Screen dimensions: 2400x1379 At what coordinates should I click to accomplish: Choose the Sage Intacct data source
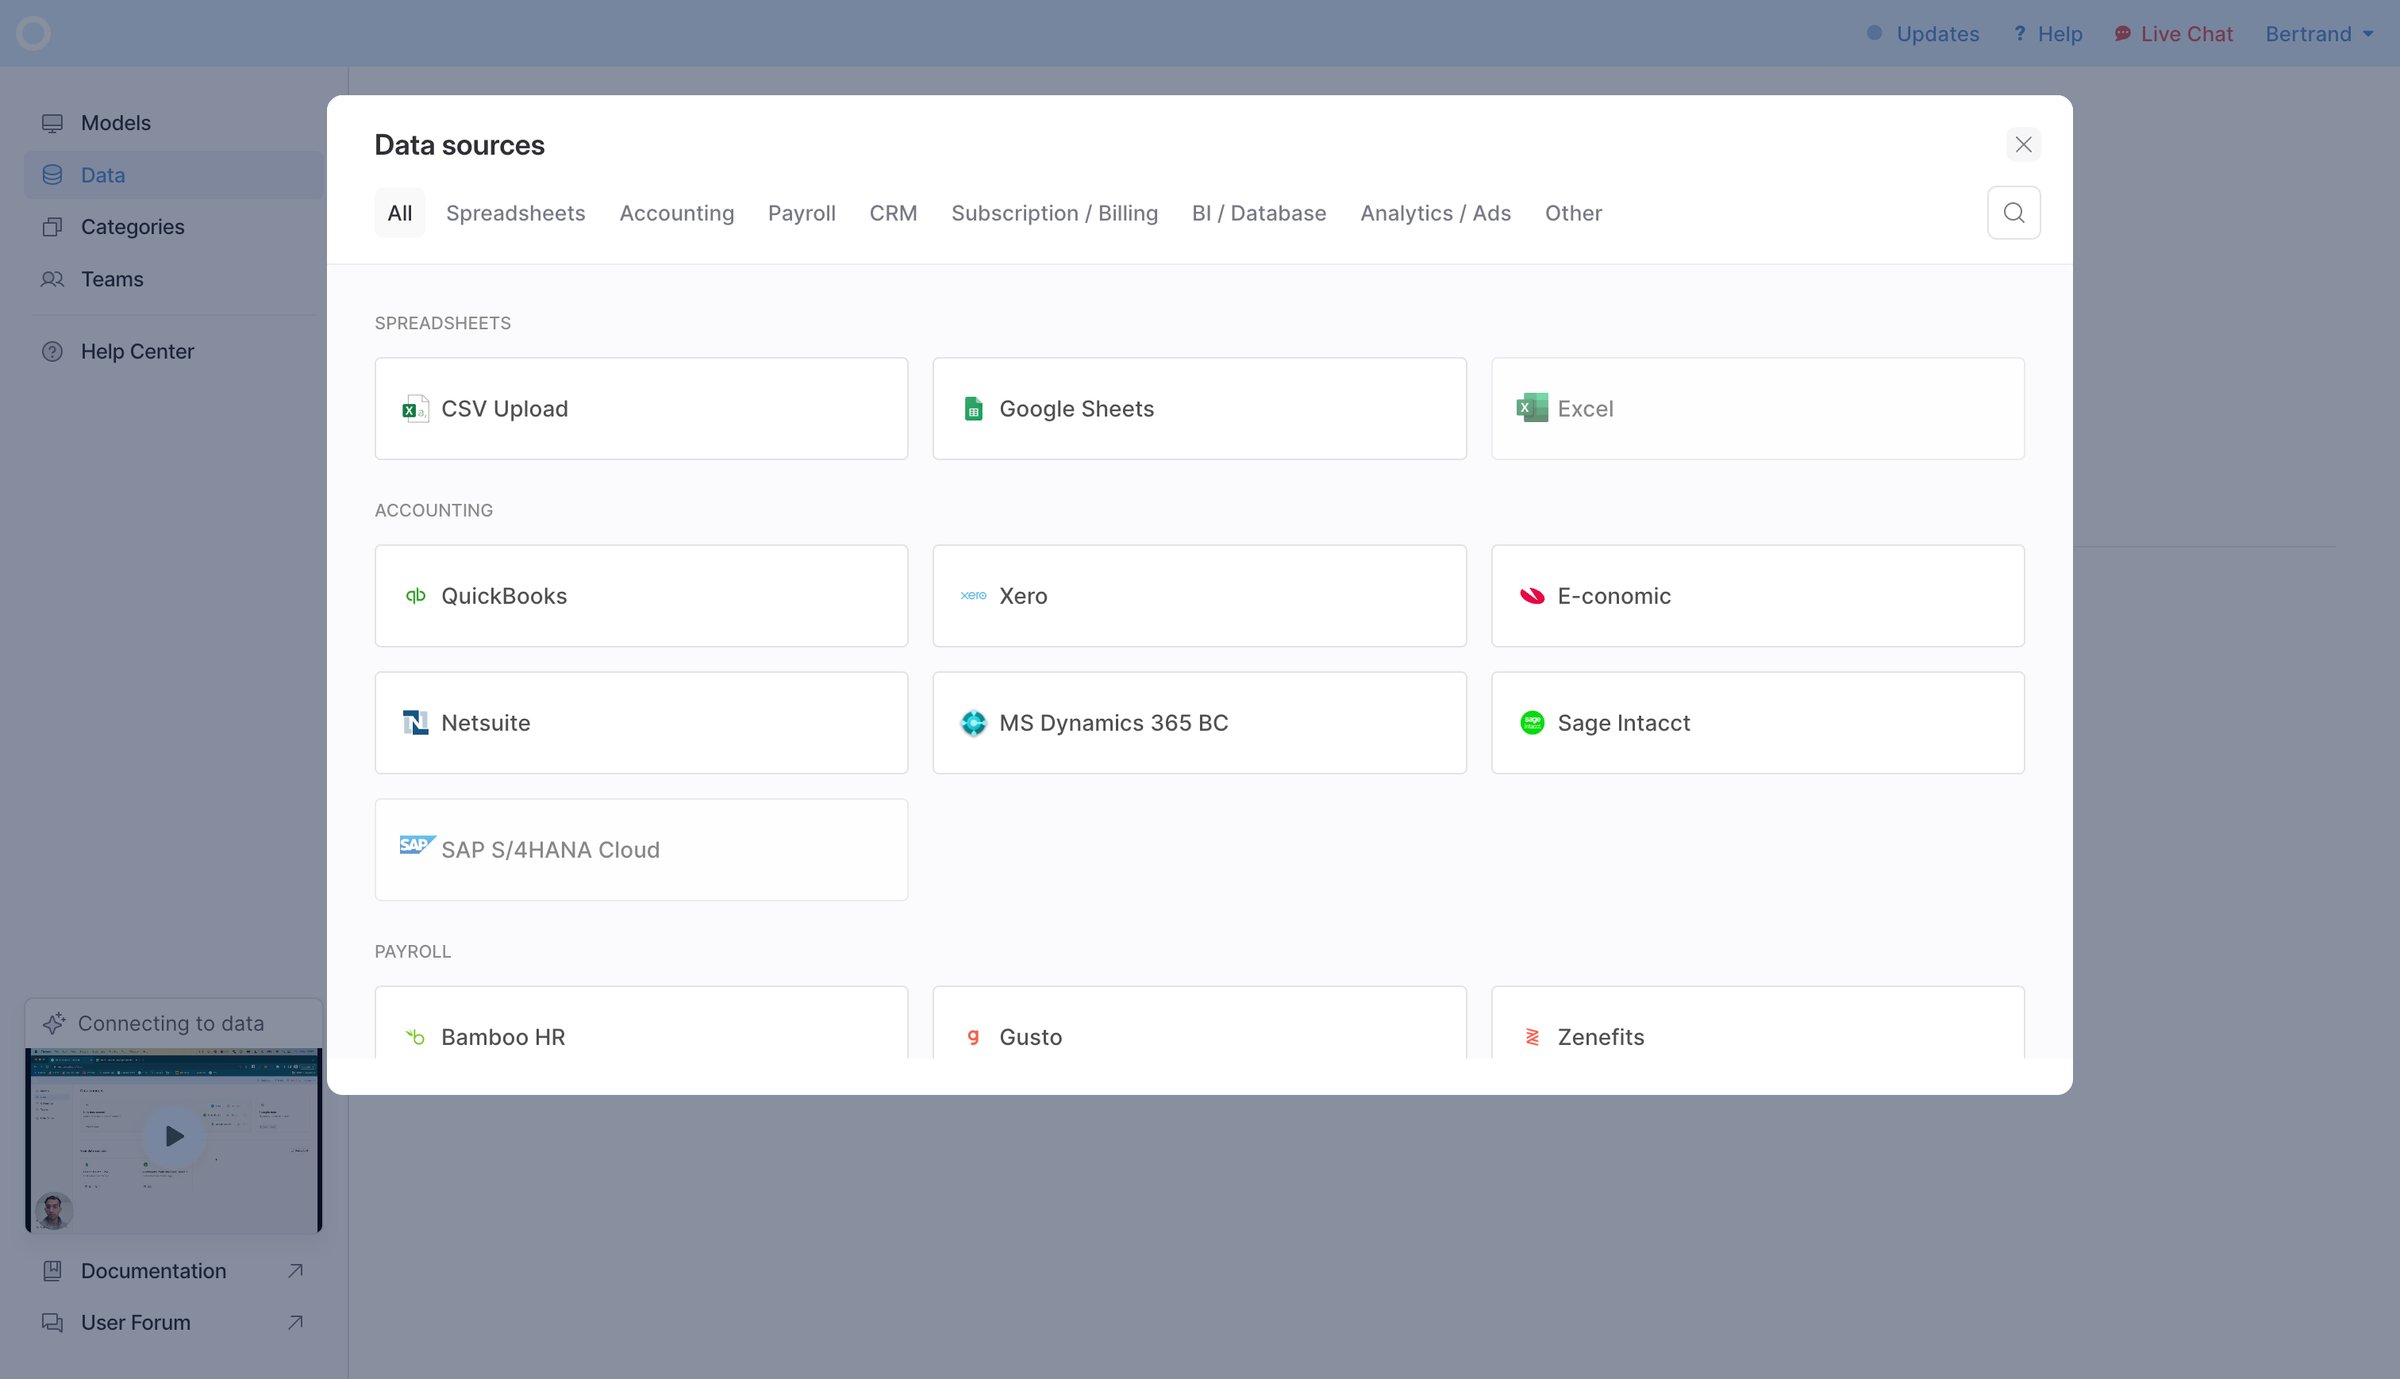tap(1757, 722)
